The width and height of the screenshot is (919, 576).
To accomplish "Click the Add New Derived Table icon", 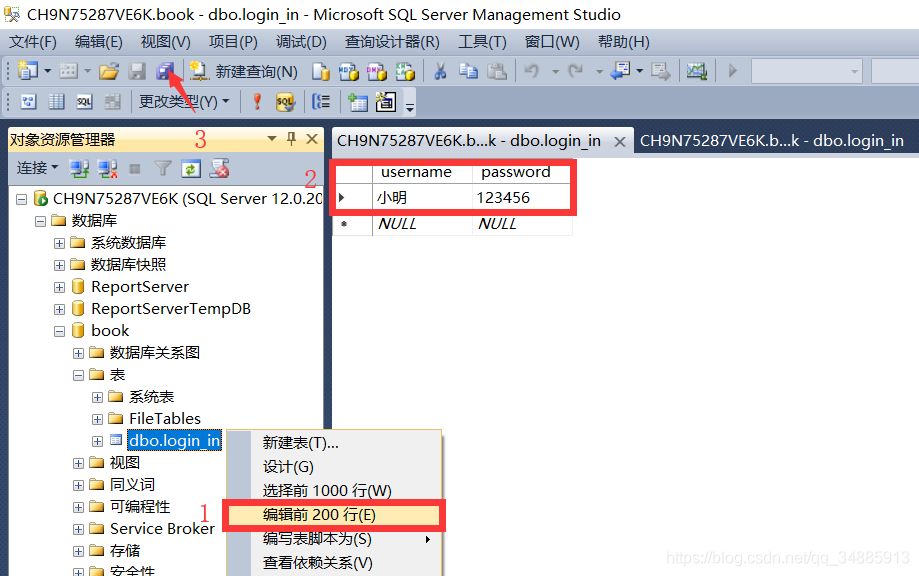I will pos(386,102).
